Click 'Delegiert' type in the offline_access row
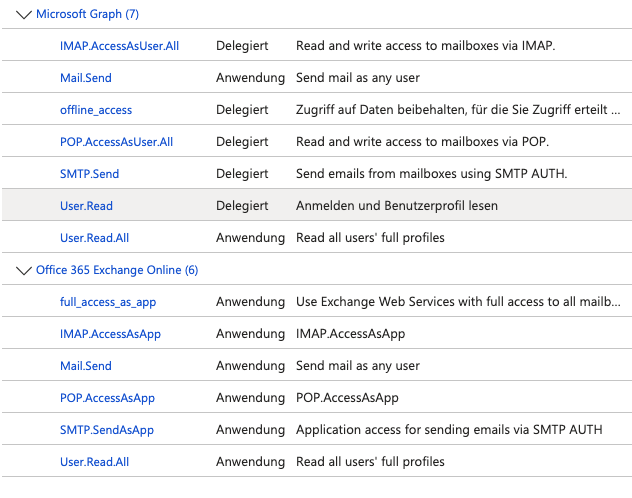The height and width of the screenshot is (498, 632). [x=242, y=110]
